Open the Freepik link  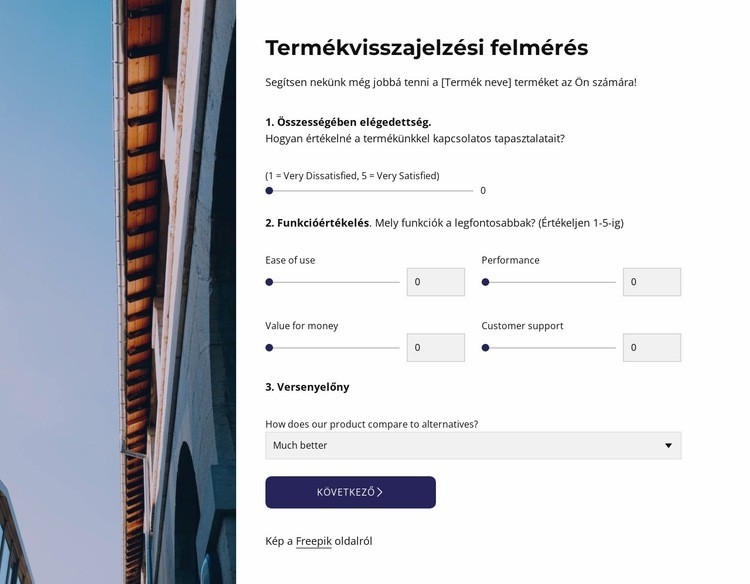[313, 542]
